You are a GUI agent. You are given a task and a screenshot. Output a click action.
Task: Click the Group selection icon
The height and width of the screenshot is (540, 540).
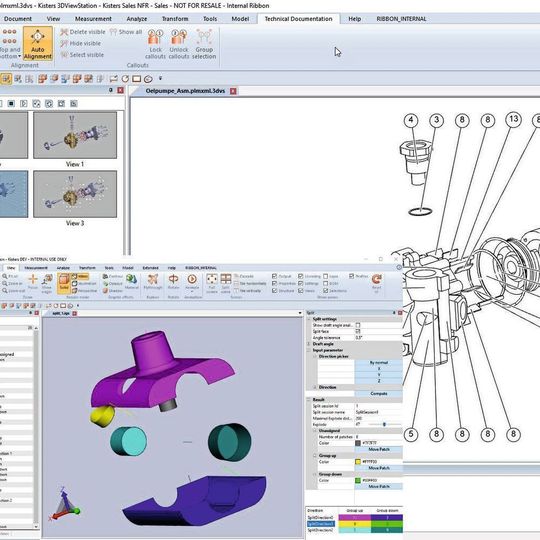pos(204,37)
